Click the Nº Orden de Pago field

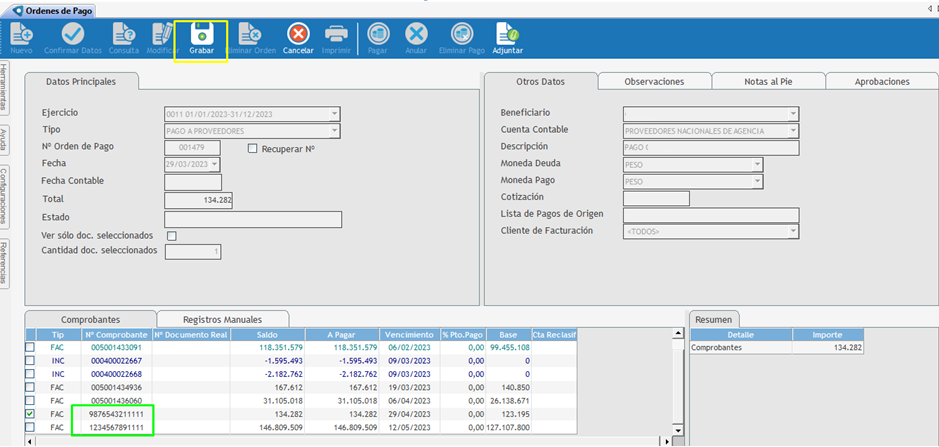tap(192, 147)
